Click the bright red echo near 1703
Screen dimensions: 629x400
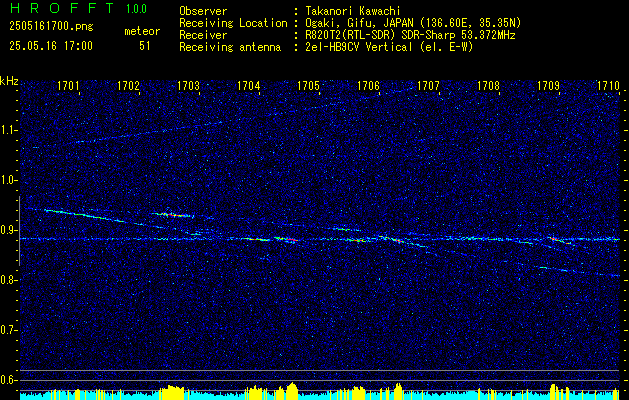(x=173, y=215)
